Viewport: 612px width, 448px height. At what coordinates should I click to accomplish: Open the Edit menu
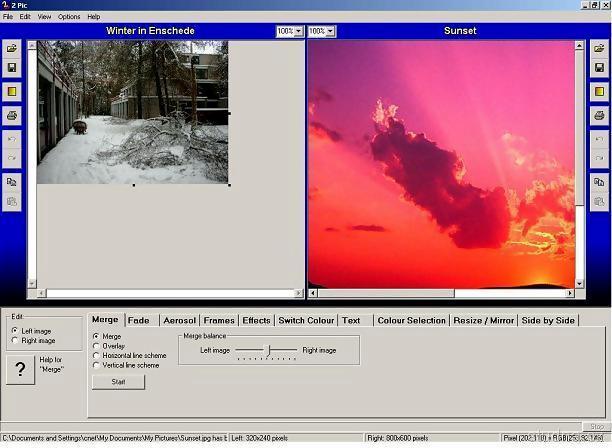pos(25,17)
